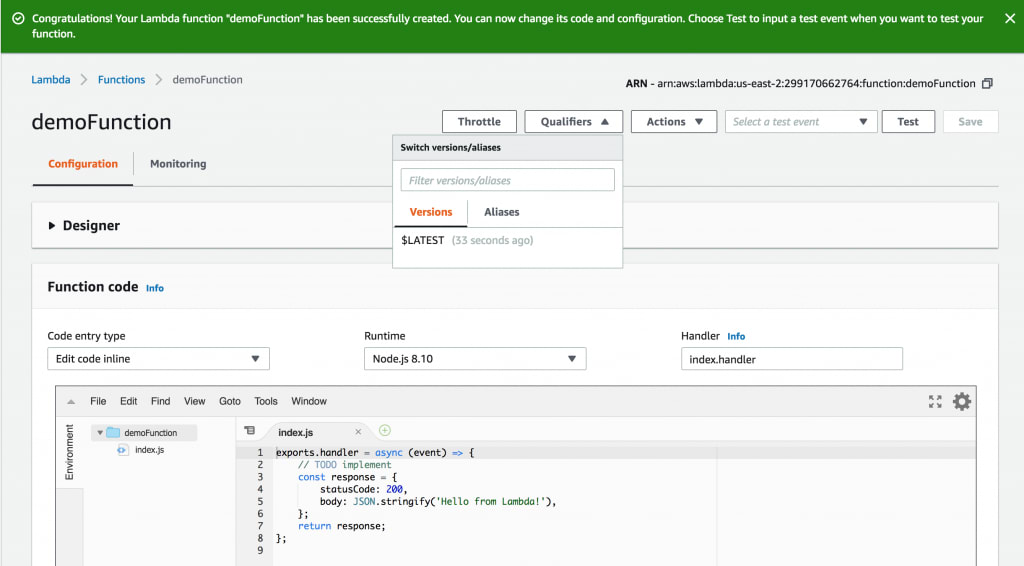1024x566 pixels.
Task: Open the code editor settings gear
Action: 962,401
